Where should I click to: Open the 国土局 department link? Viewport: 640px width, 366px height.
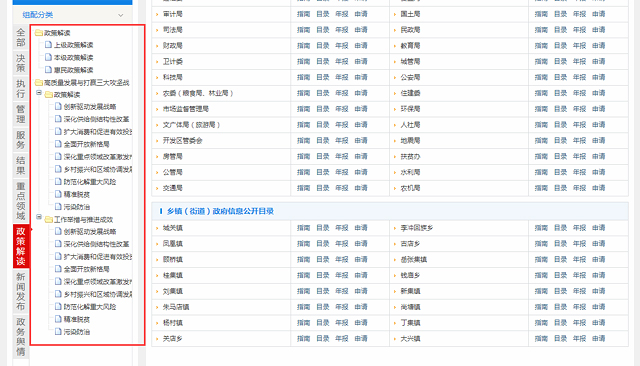pyautogui.click(x=410, y=14)
